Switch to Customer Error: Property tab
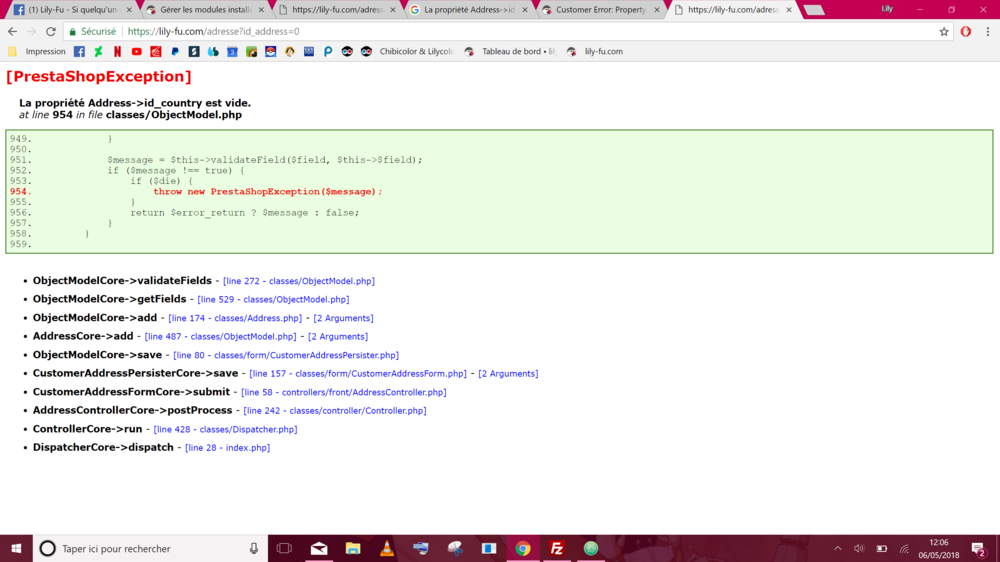The height and width of the screenshot is (562, 1000). click(601, 10)
